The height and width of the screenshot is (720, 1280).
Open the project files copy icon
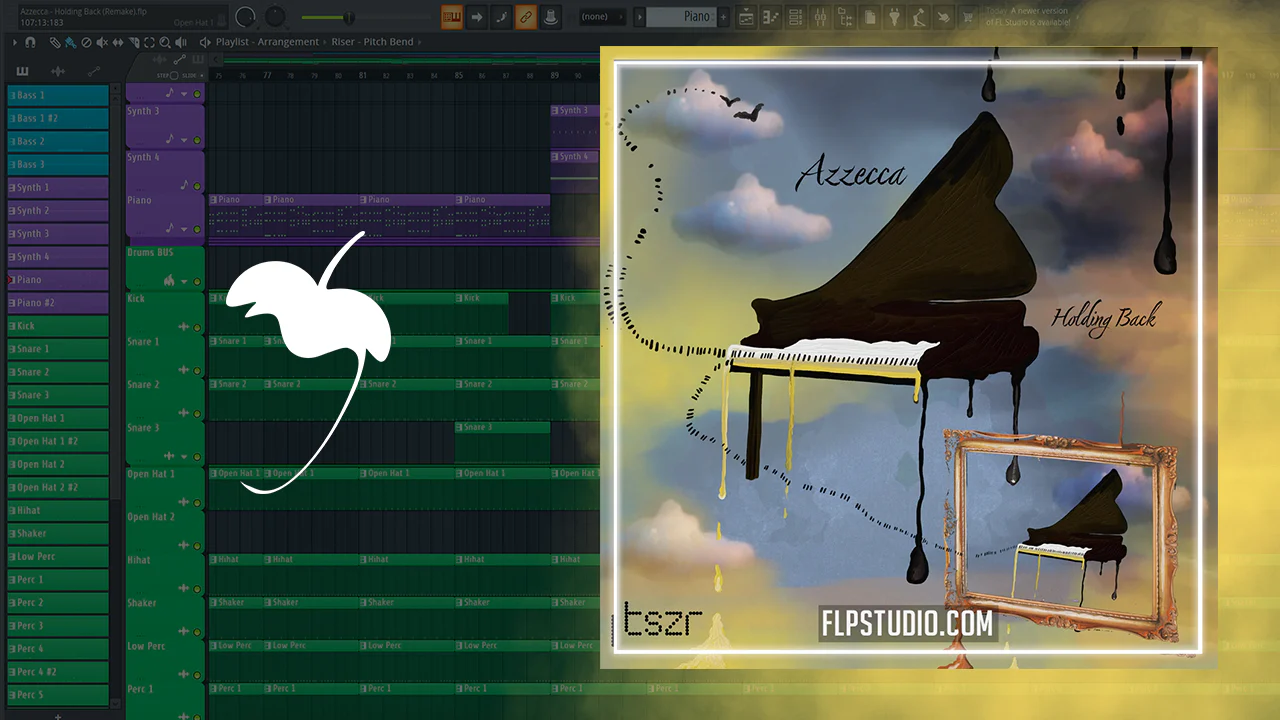click(870, 17)
